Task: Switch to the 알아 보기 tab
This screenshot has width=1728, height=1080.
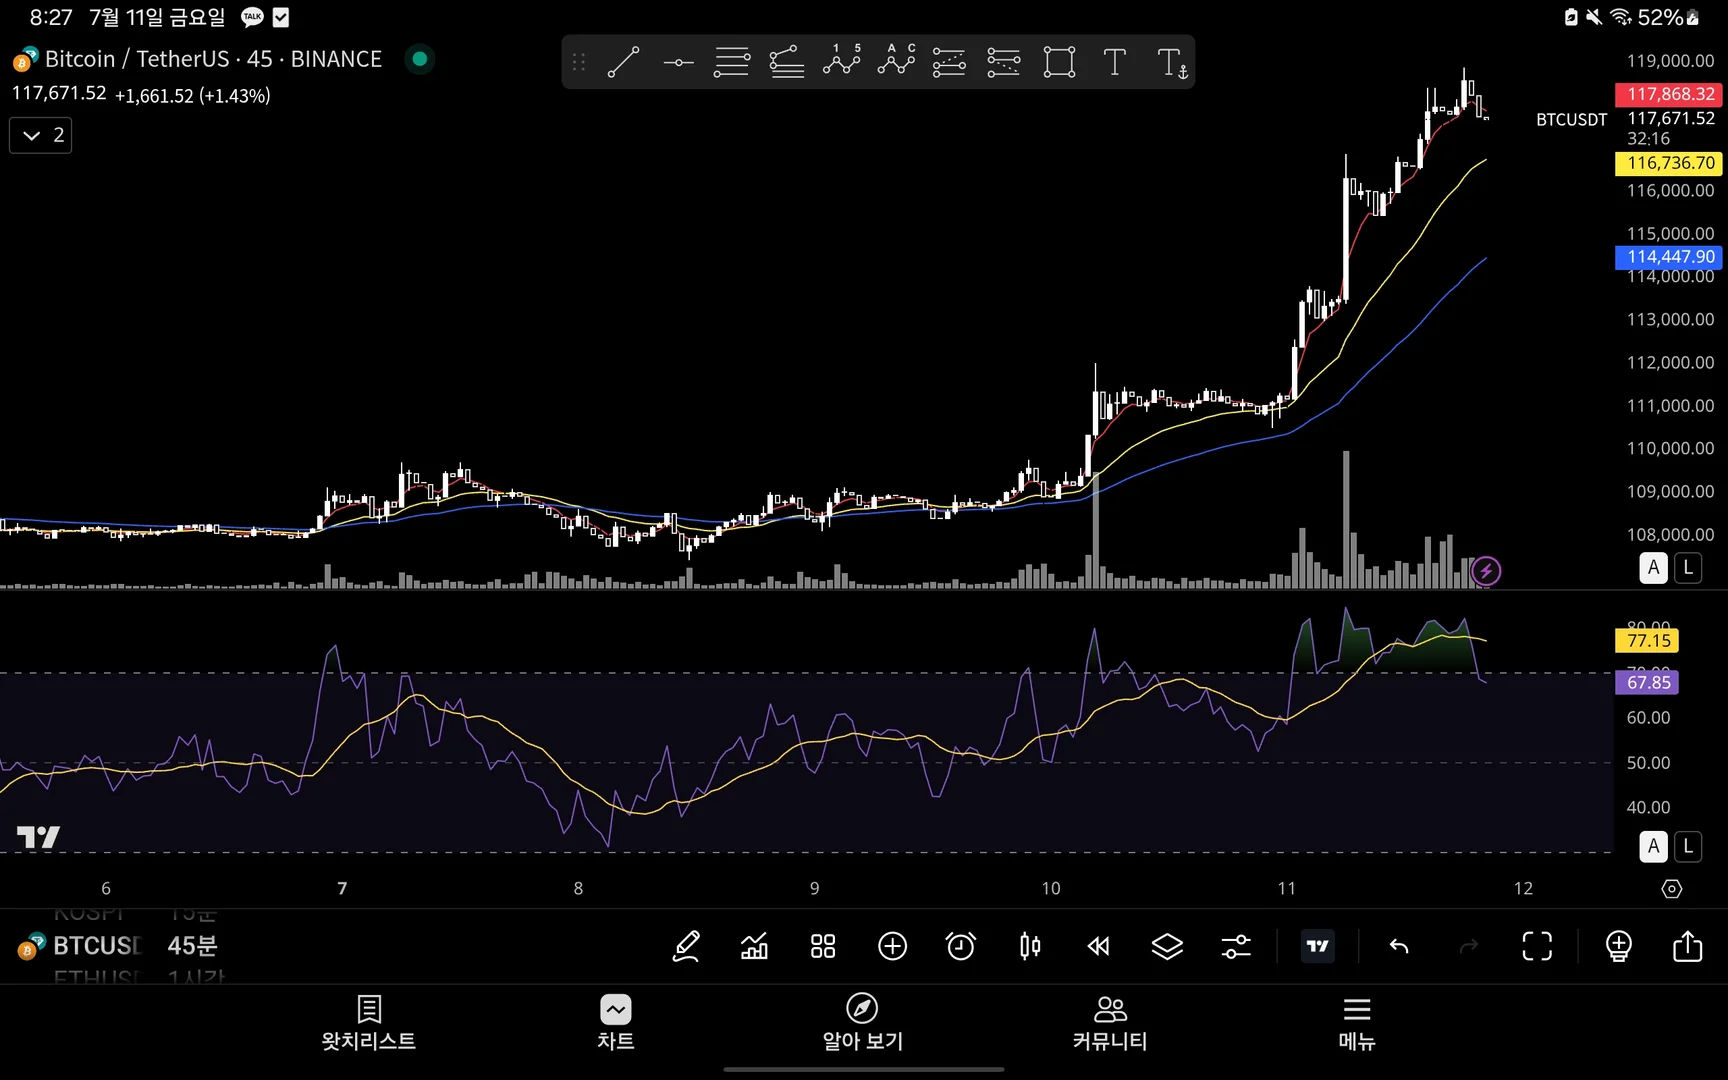Action: point(862,1023)
